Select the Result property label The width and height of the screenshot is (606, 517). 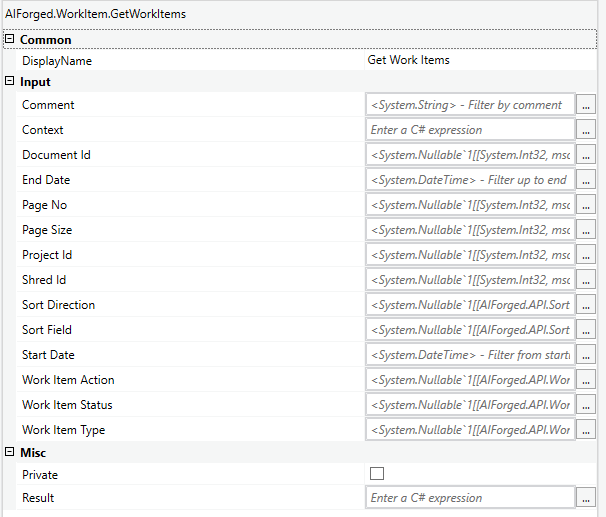(38, 498)
